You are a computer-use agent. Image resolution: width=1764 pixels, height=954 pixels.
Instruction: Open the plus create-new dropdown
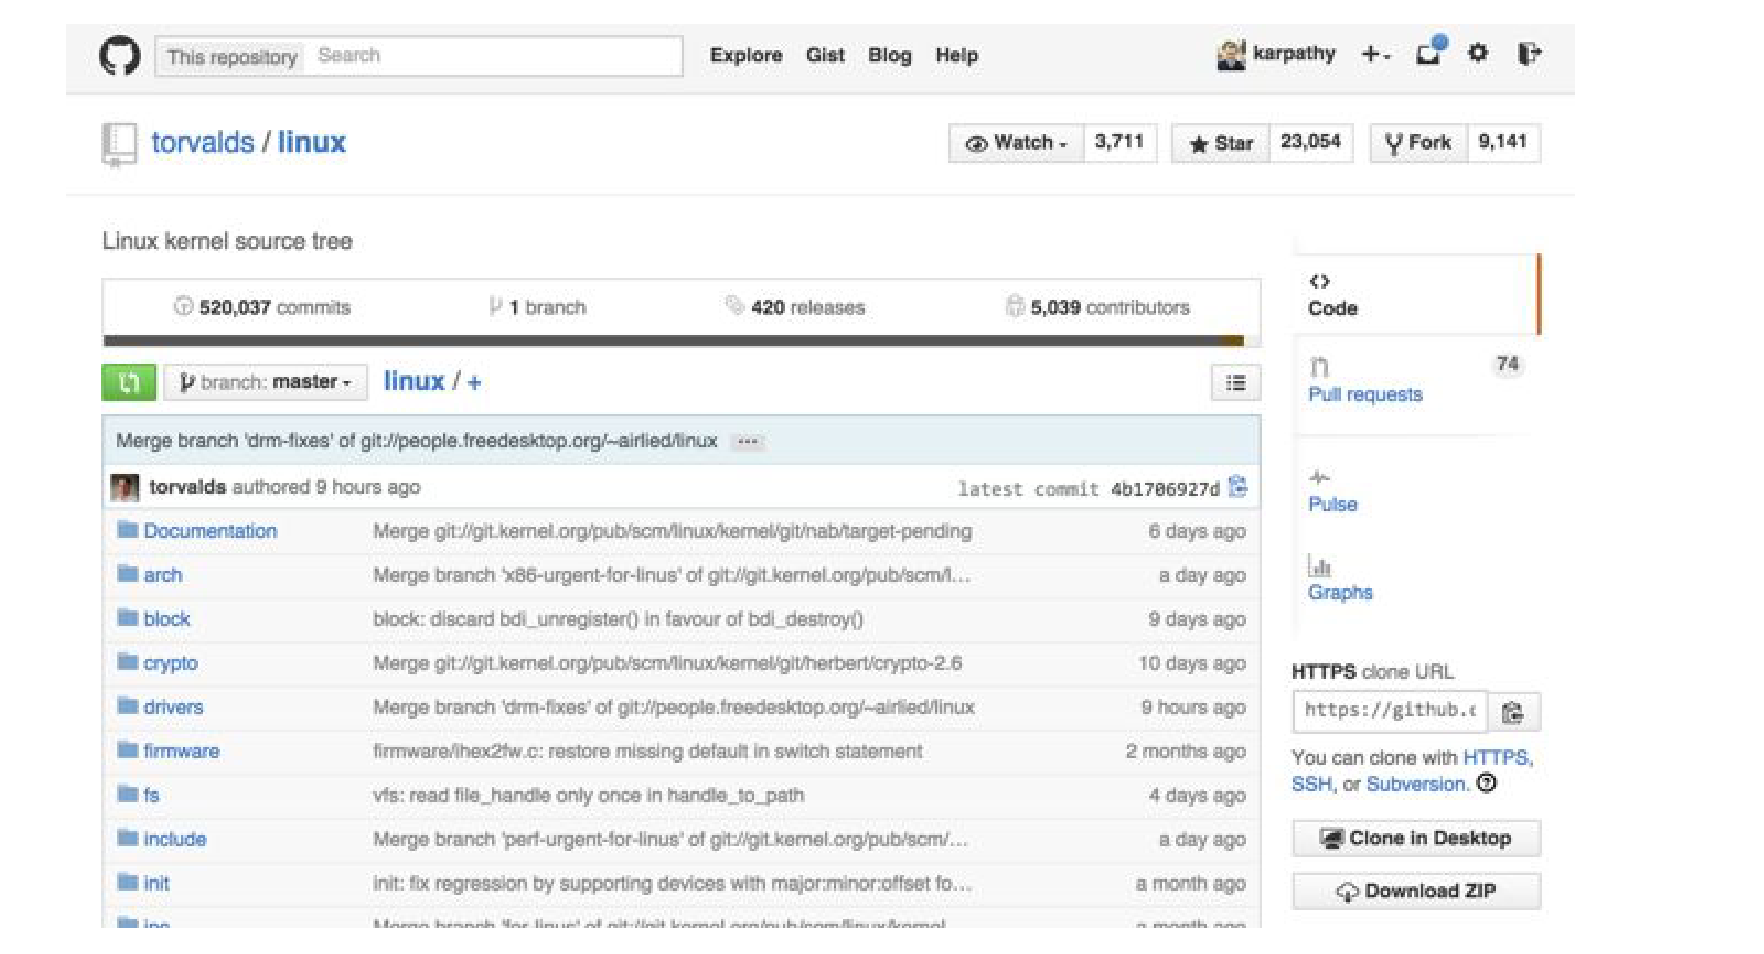click(x=1375, y=55)
